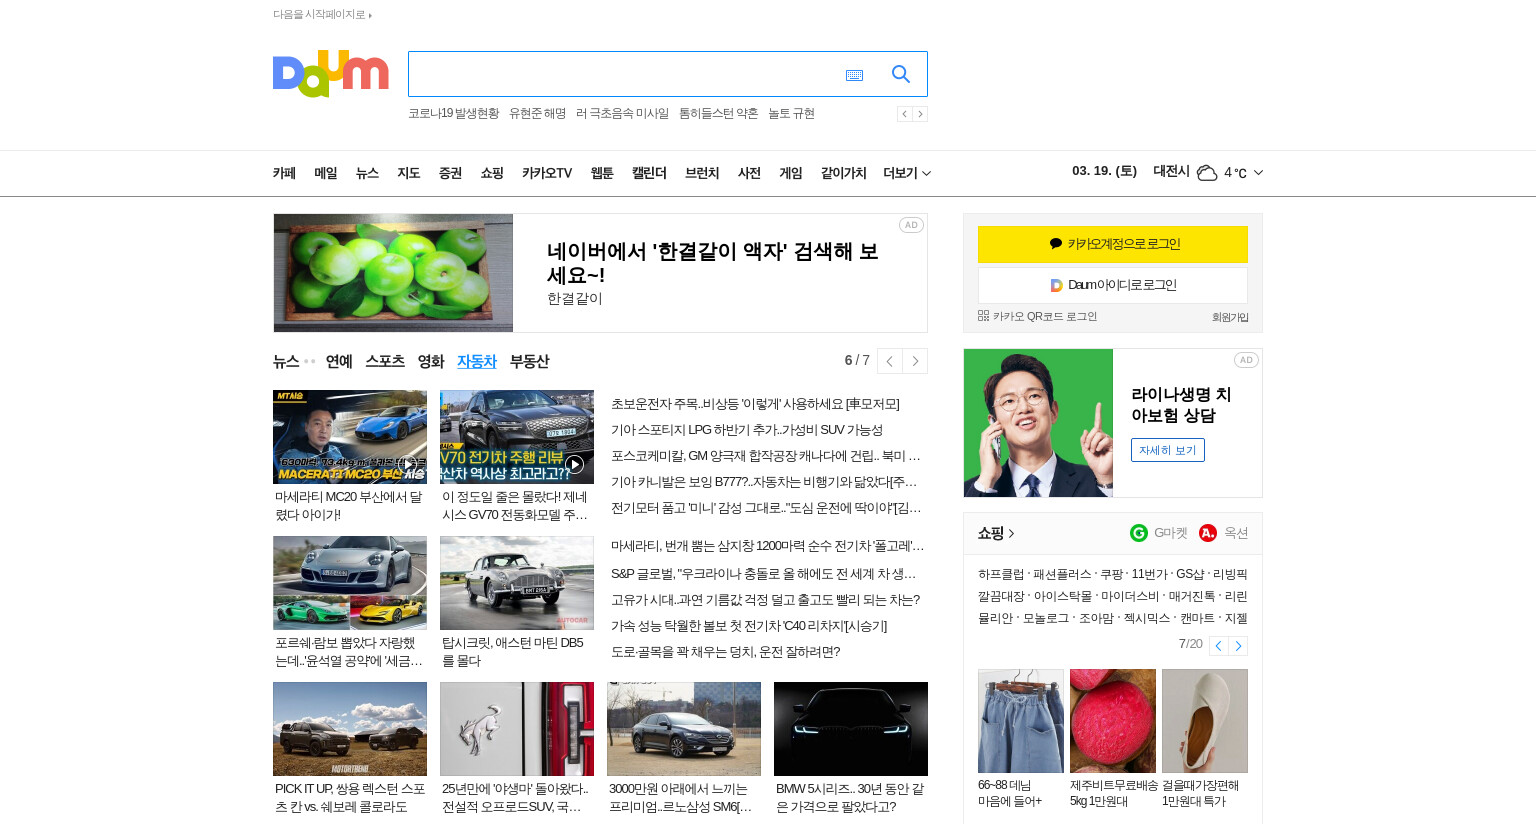The width and height of the screenshot is (1536, 824).
Task: Open the Aston Martin DB5 thumbnail
Action: (517, 583)
